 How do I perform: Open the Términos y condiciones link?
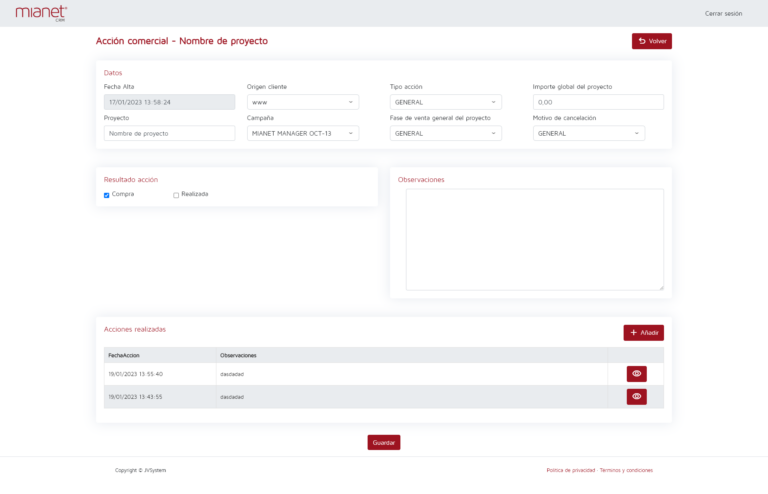pyautogui.click(x=626, y=470)
